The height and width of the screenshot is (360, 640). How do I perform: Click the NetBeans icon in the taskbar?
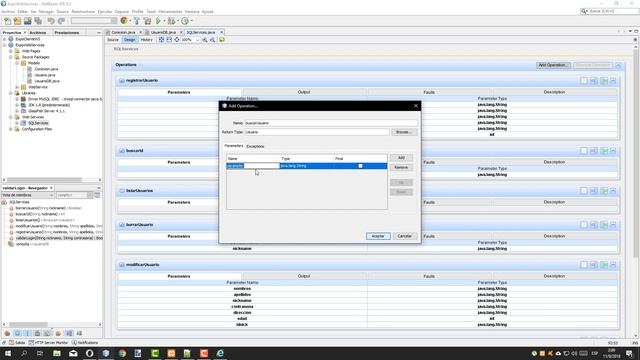(106, 353)
